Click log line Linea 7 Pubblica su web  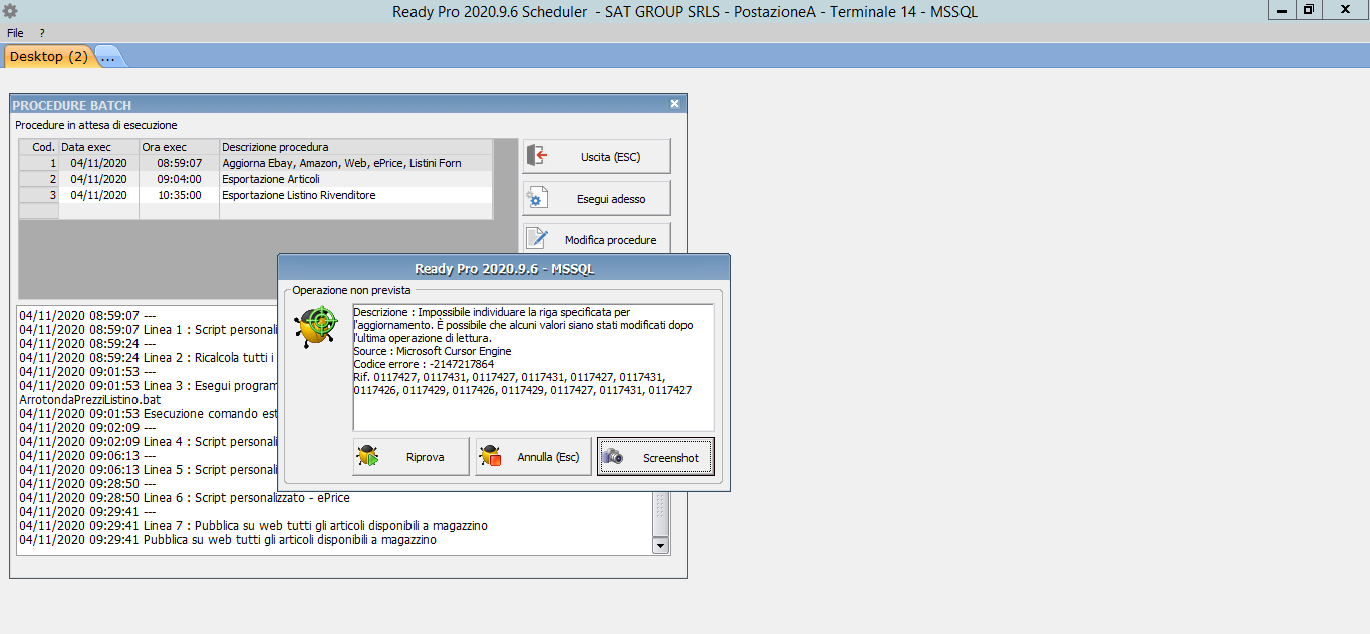point(253,525)
